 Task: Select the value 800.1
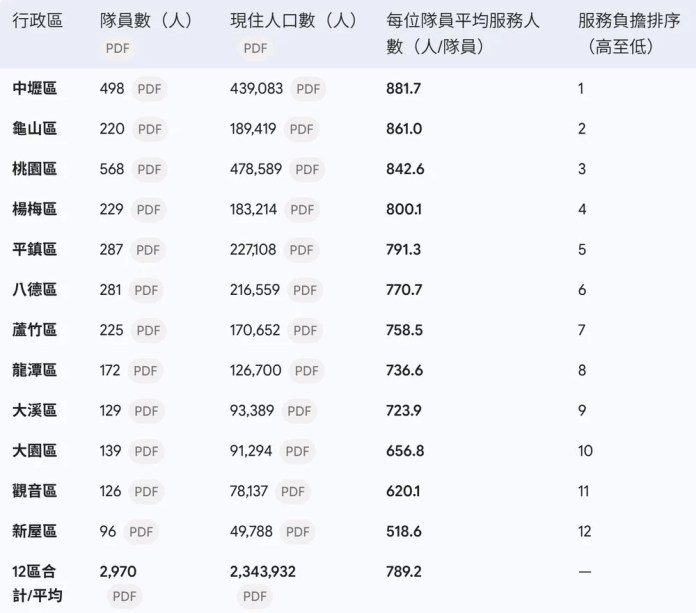[404, 210]
